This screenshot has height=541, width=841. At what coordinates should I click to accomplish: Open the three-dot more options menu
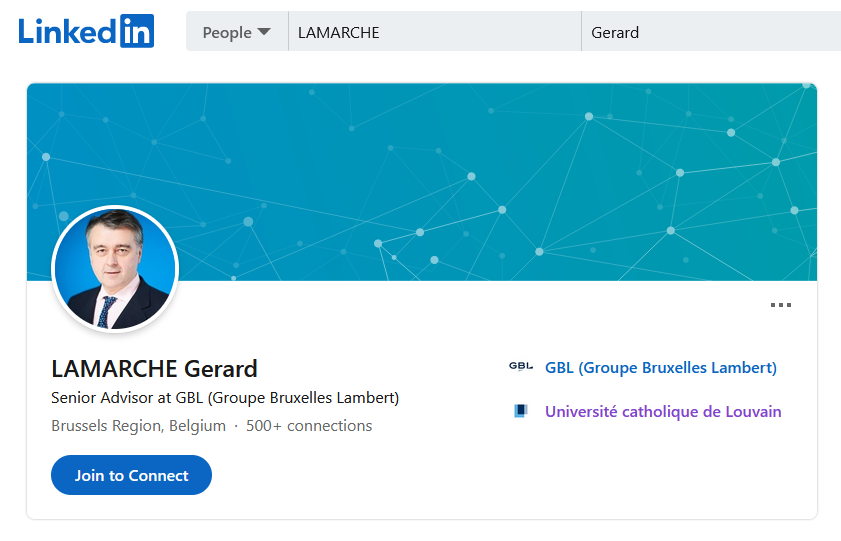pyautogui.click(x=780, y=305)
